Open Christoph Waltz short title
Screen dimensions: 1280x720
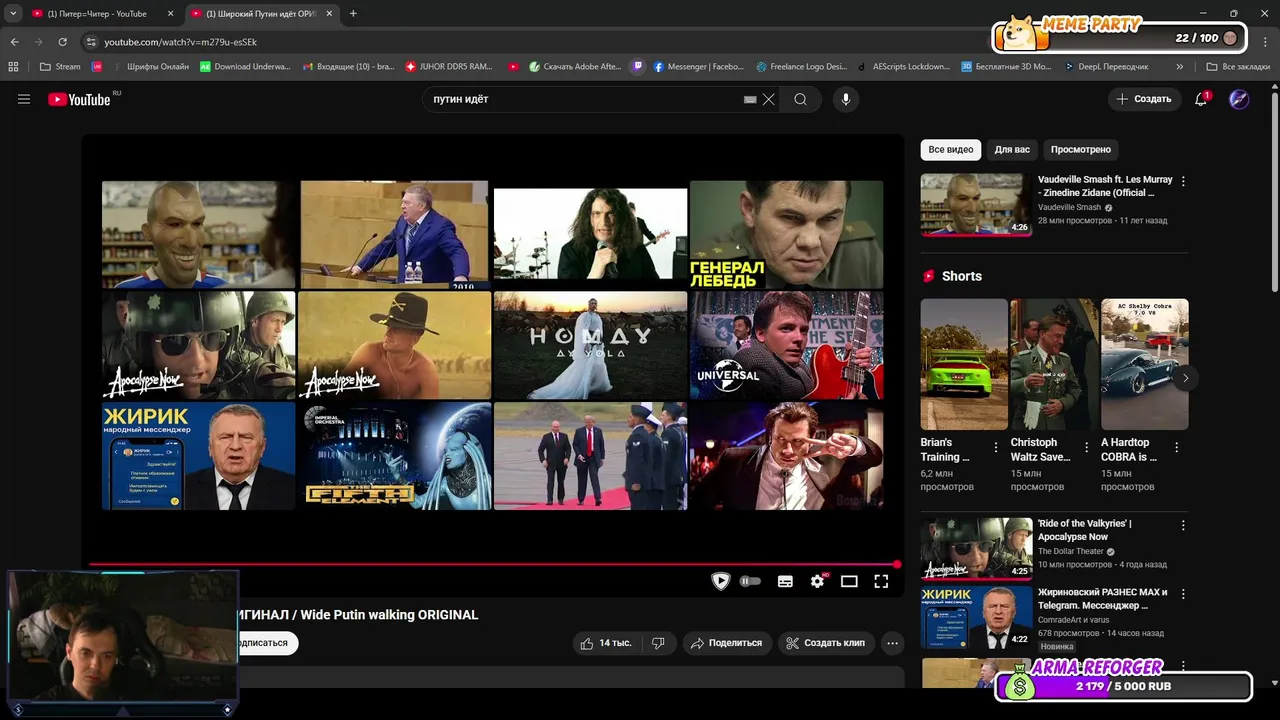(x=1040, y=449)
